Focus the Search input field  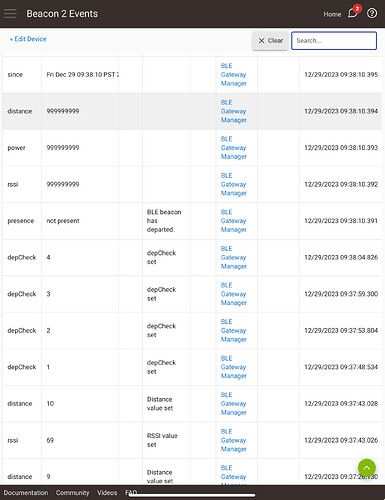tap(334, 41)
